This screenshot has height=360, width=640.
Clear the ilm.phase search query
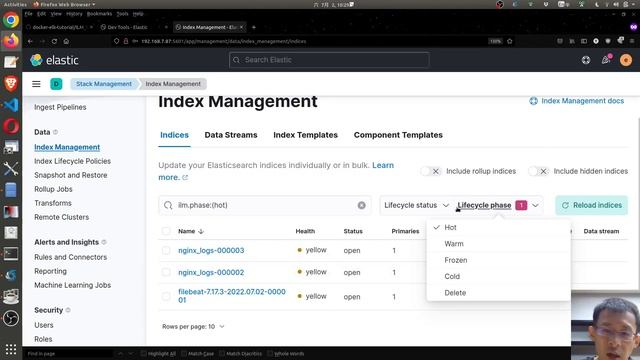[362, 205]
